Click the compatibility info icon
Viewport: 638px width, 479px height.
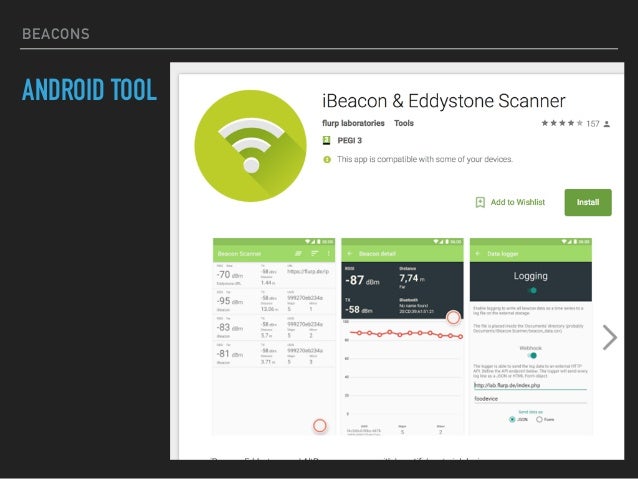[x=327, y=160]
